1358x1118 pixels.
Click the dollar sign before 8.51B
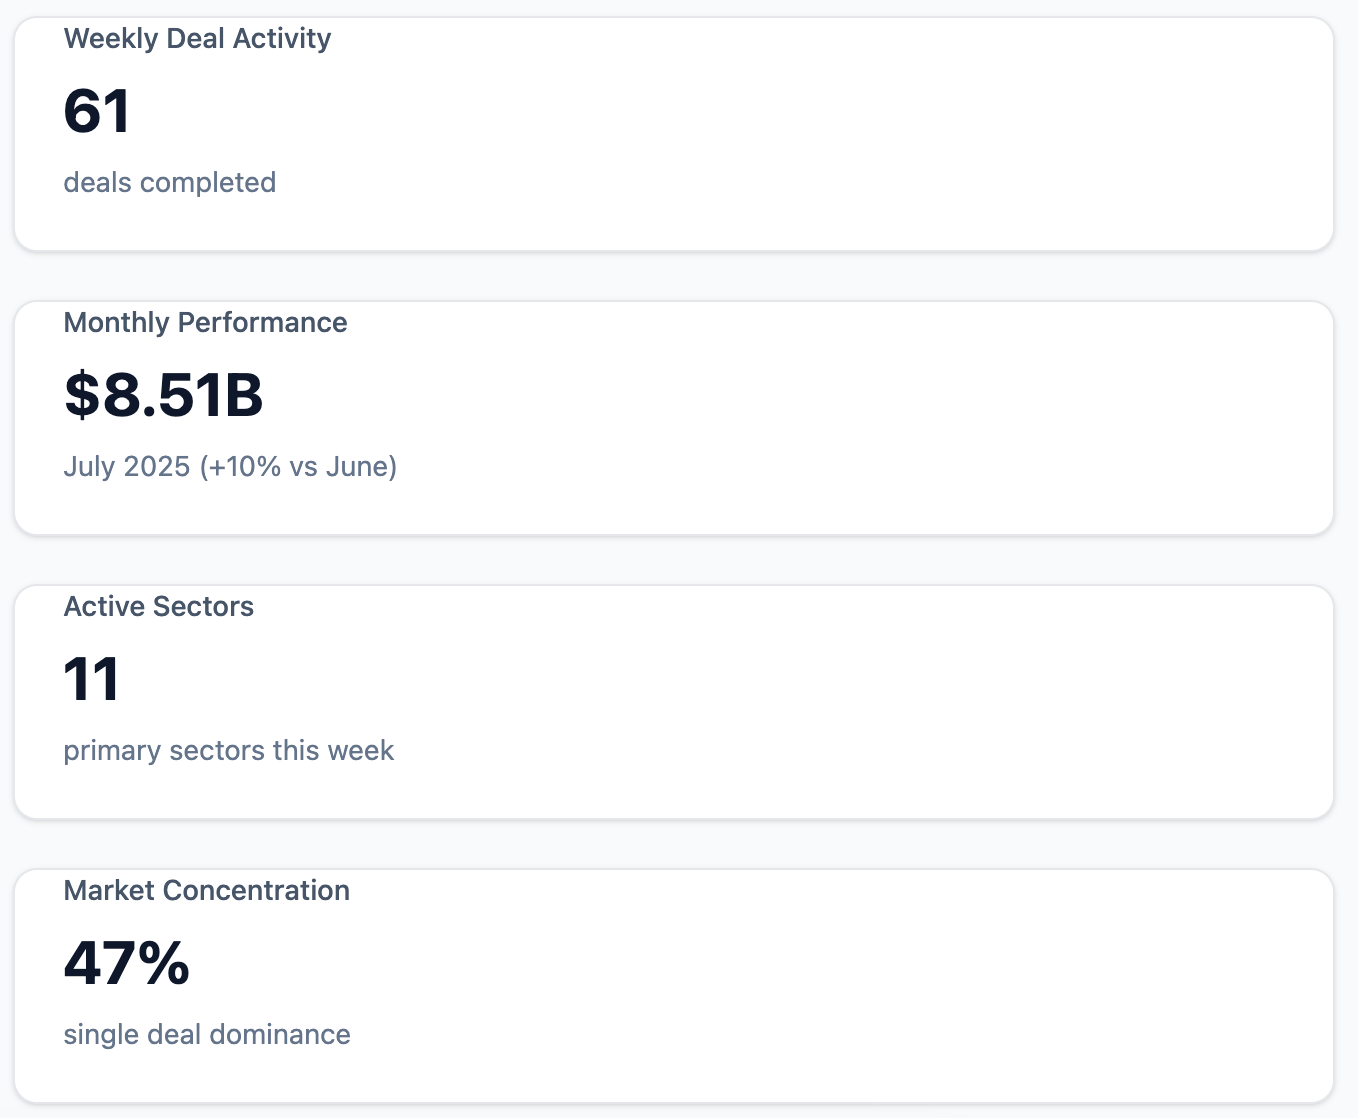[x=82, y=395]
